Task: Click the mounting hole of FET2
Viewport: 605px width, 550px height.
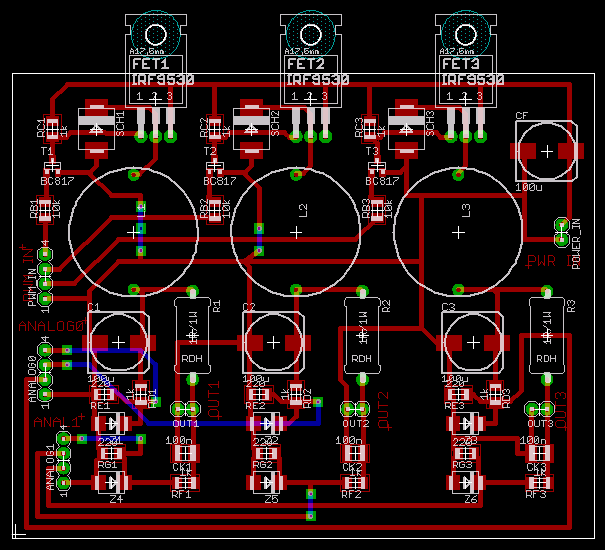Action: 311,35
